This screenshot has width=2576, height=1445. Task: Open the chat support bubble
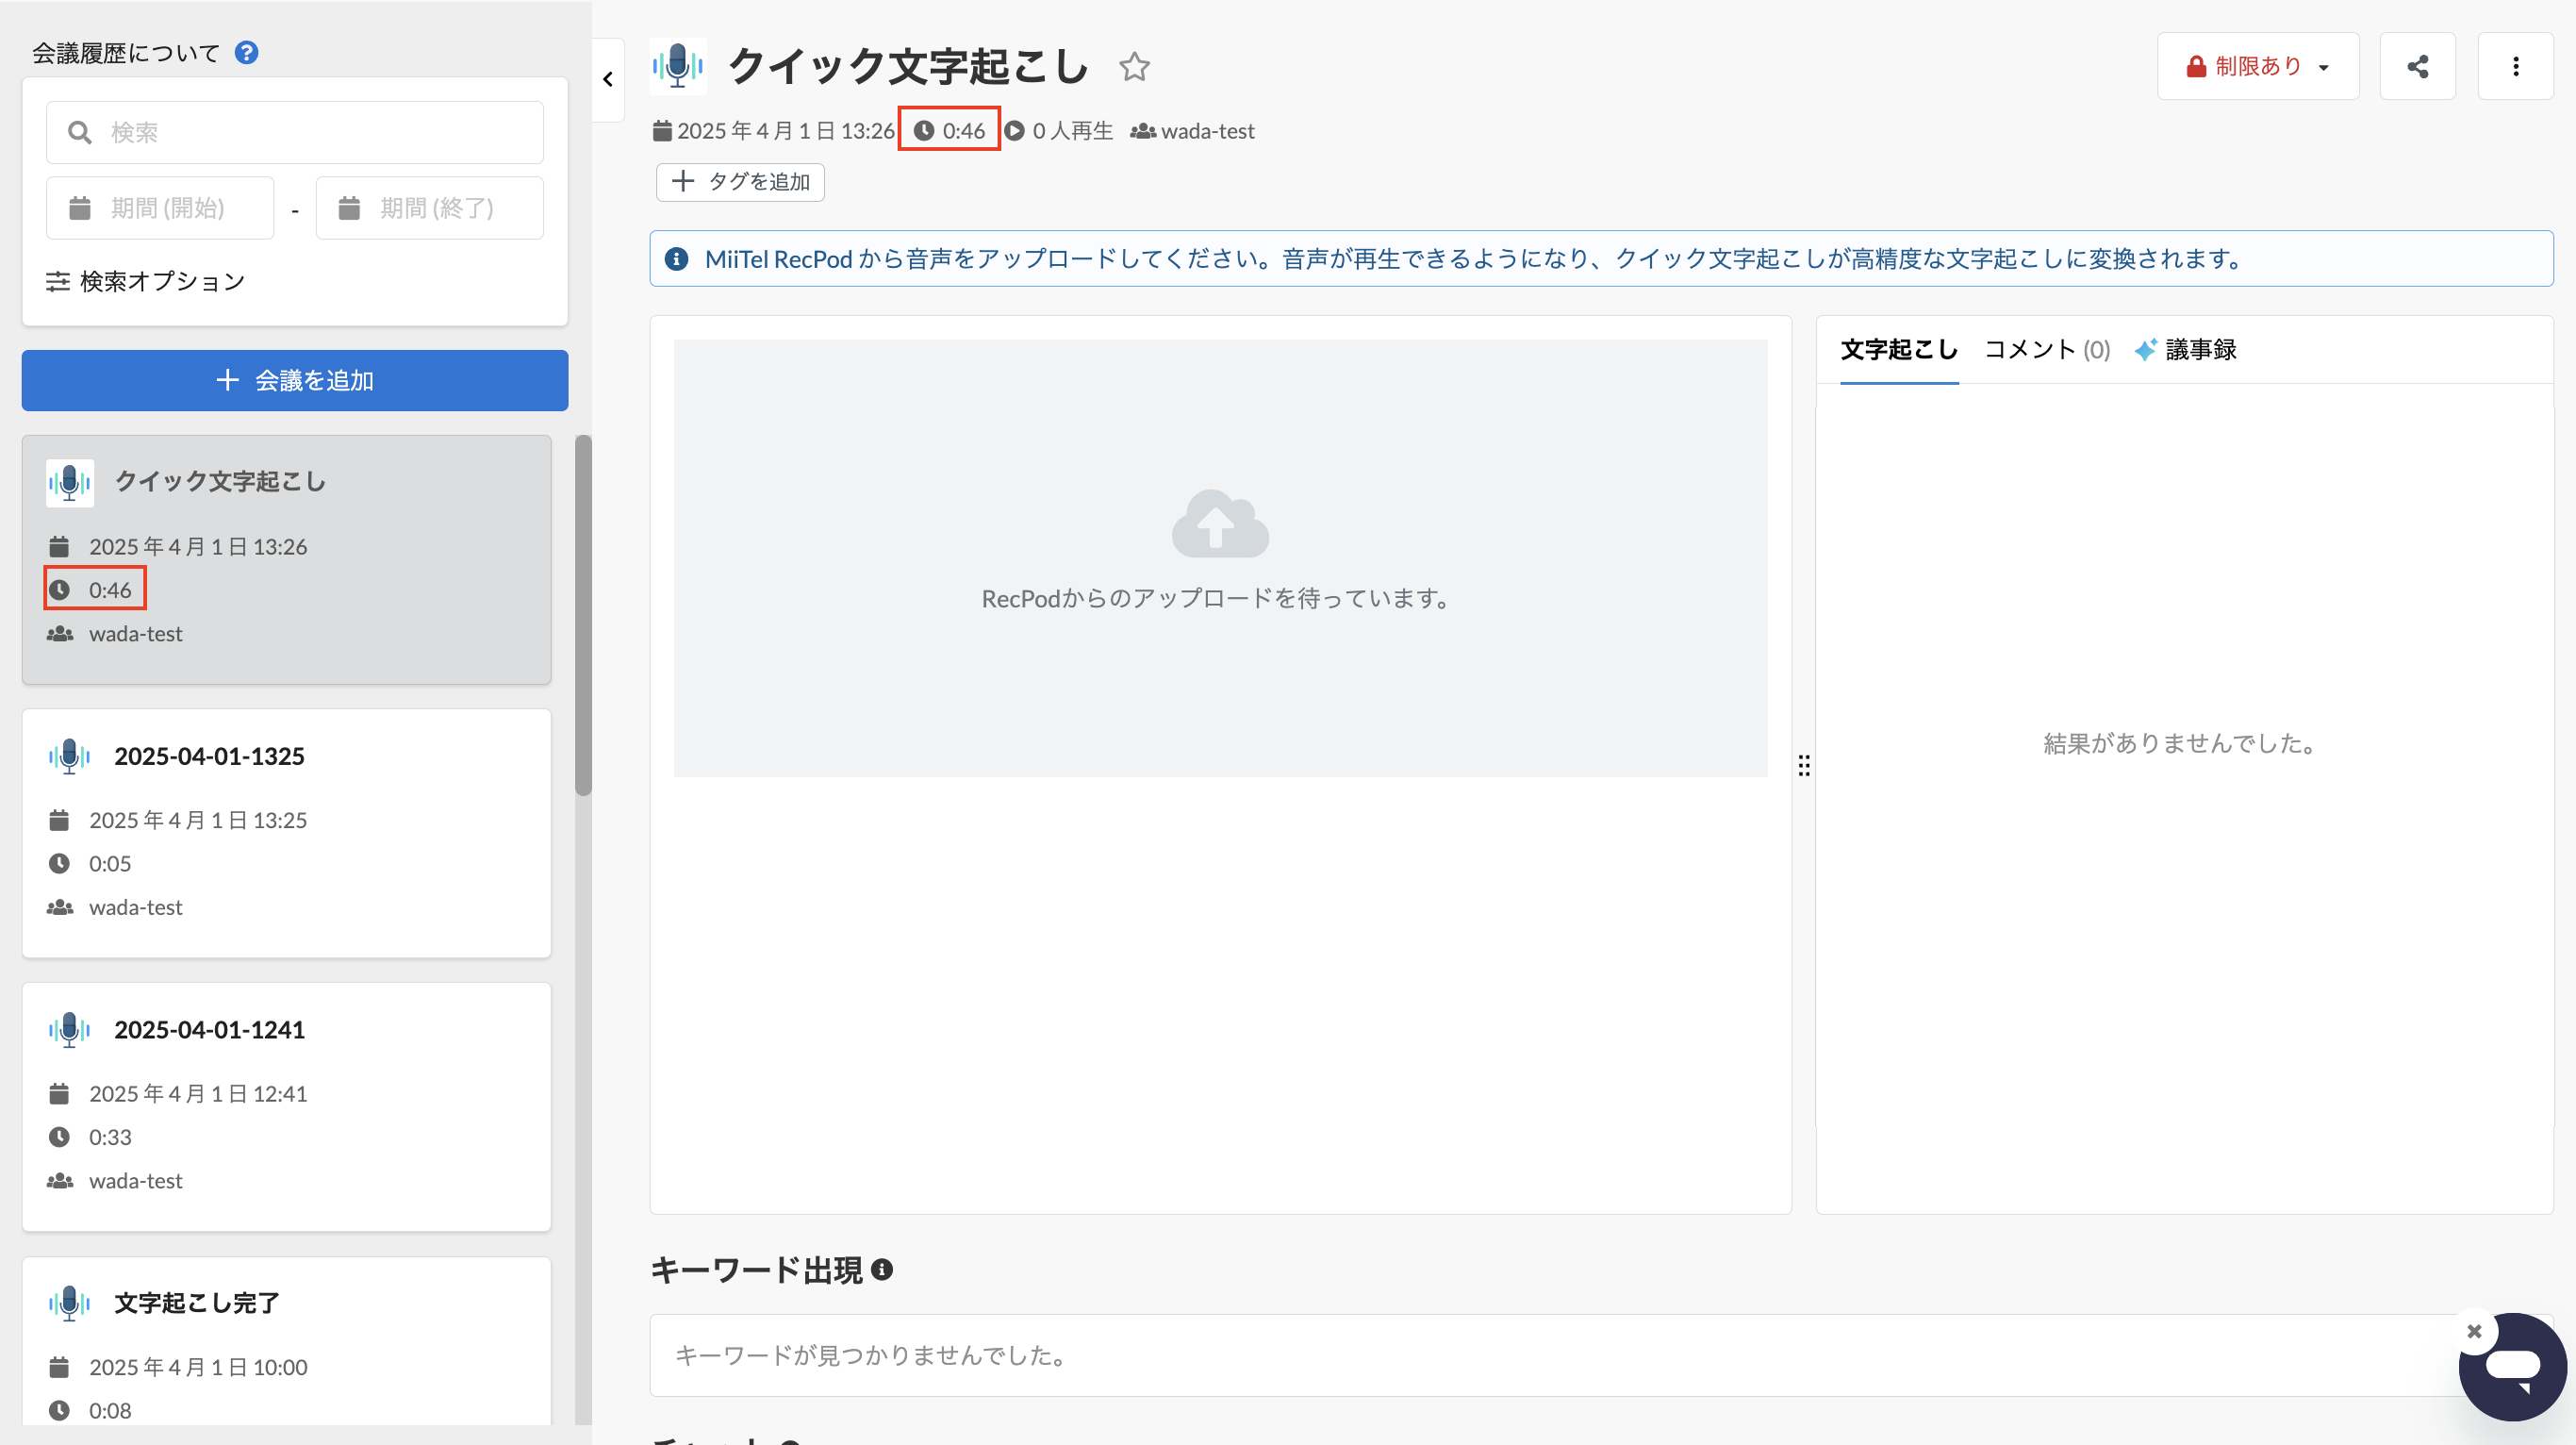2512,1368
